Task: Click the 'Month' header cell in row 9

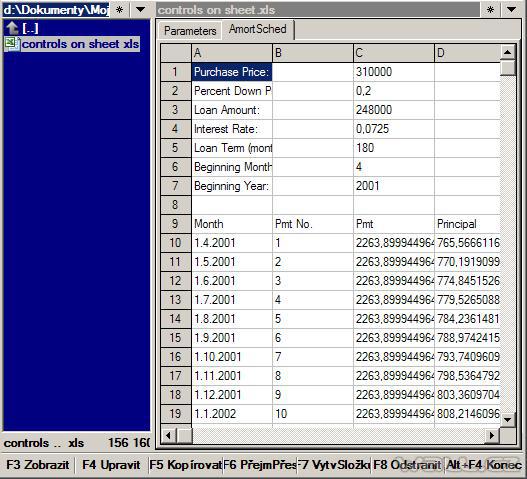Action: point(232,224)
